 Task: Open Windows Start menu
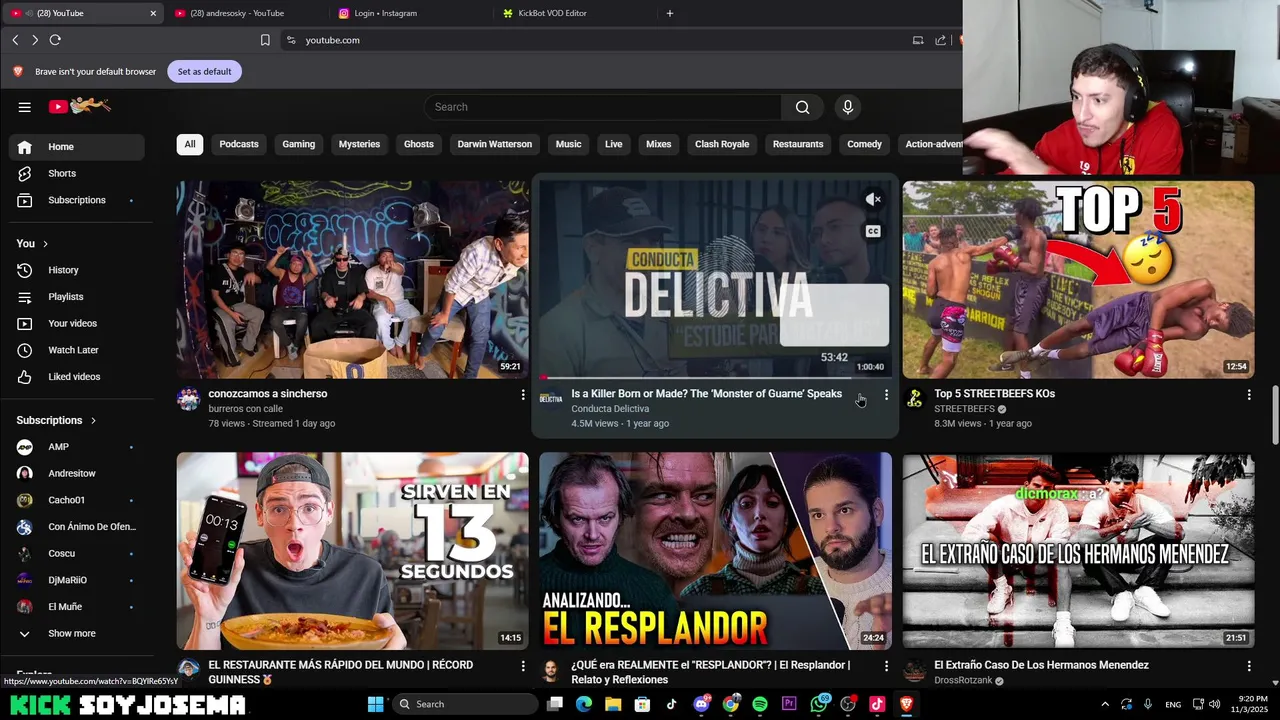point(375,704)
